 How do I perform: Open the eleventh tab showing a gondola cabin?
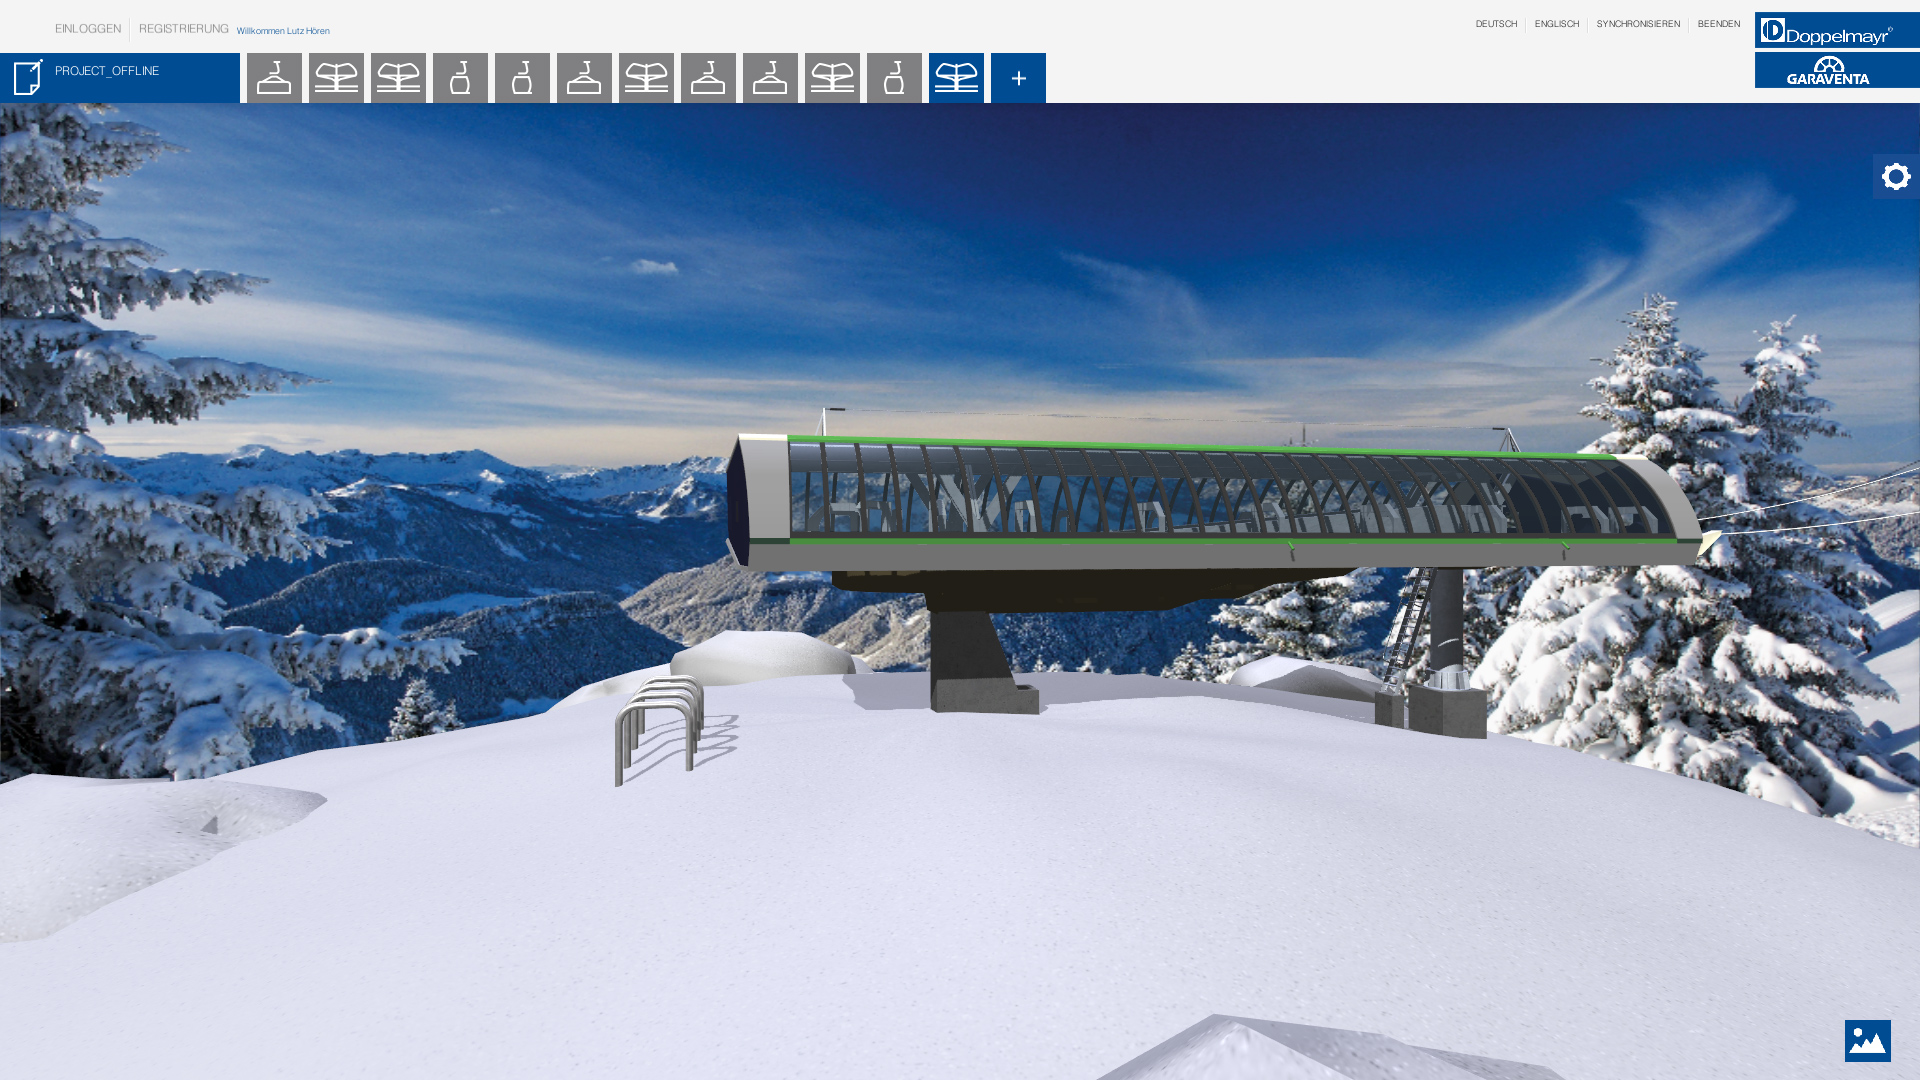[x=894, y=78]
